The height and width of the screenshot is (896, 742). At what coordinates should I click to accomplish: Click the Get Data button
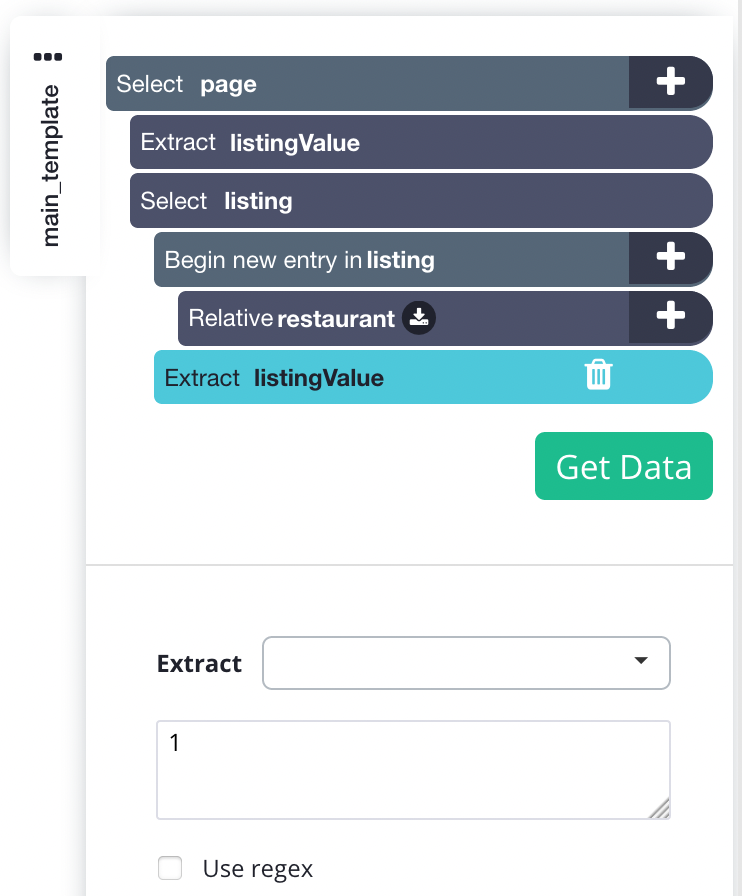(624, 466)
